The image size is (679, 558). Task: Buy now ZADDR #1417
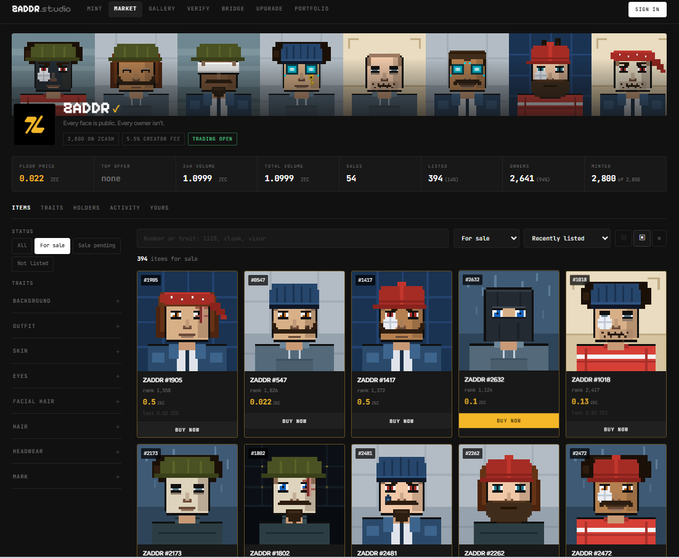[x=401, y=421]
